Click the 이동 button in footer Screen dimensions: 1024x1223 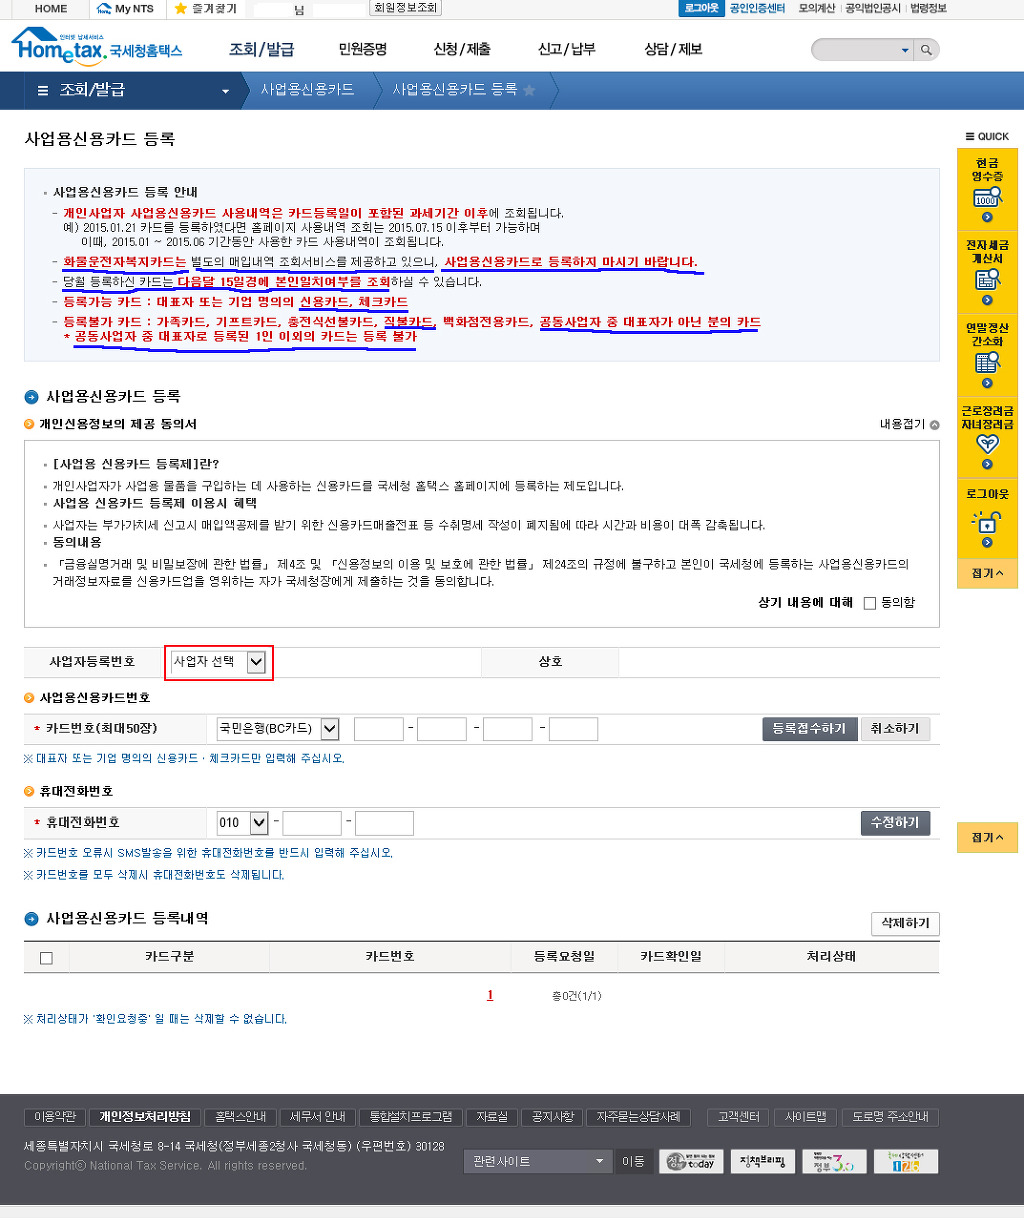[633, 1161]
